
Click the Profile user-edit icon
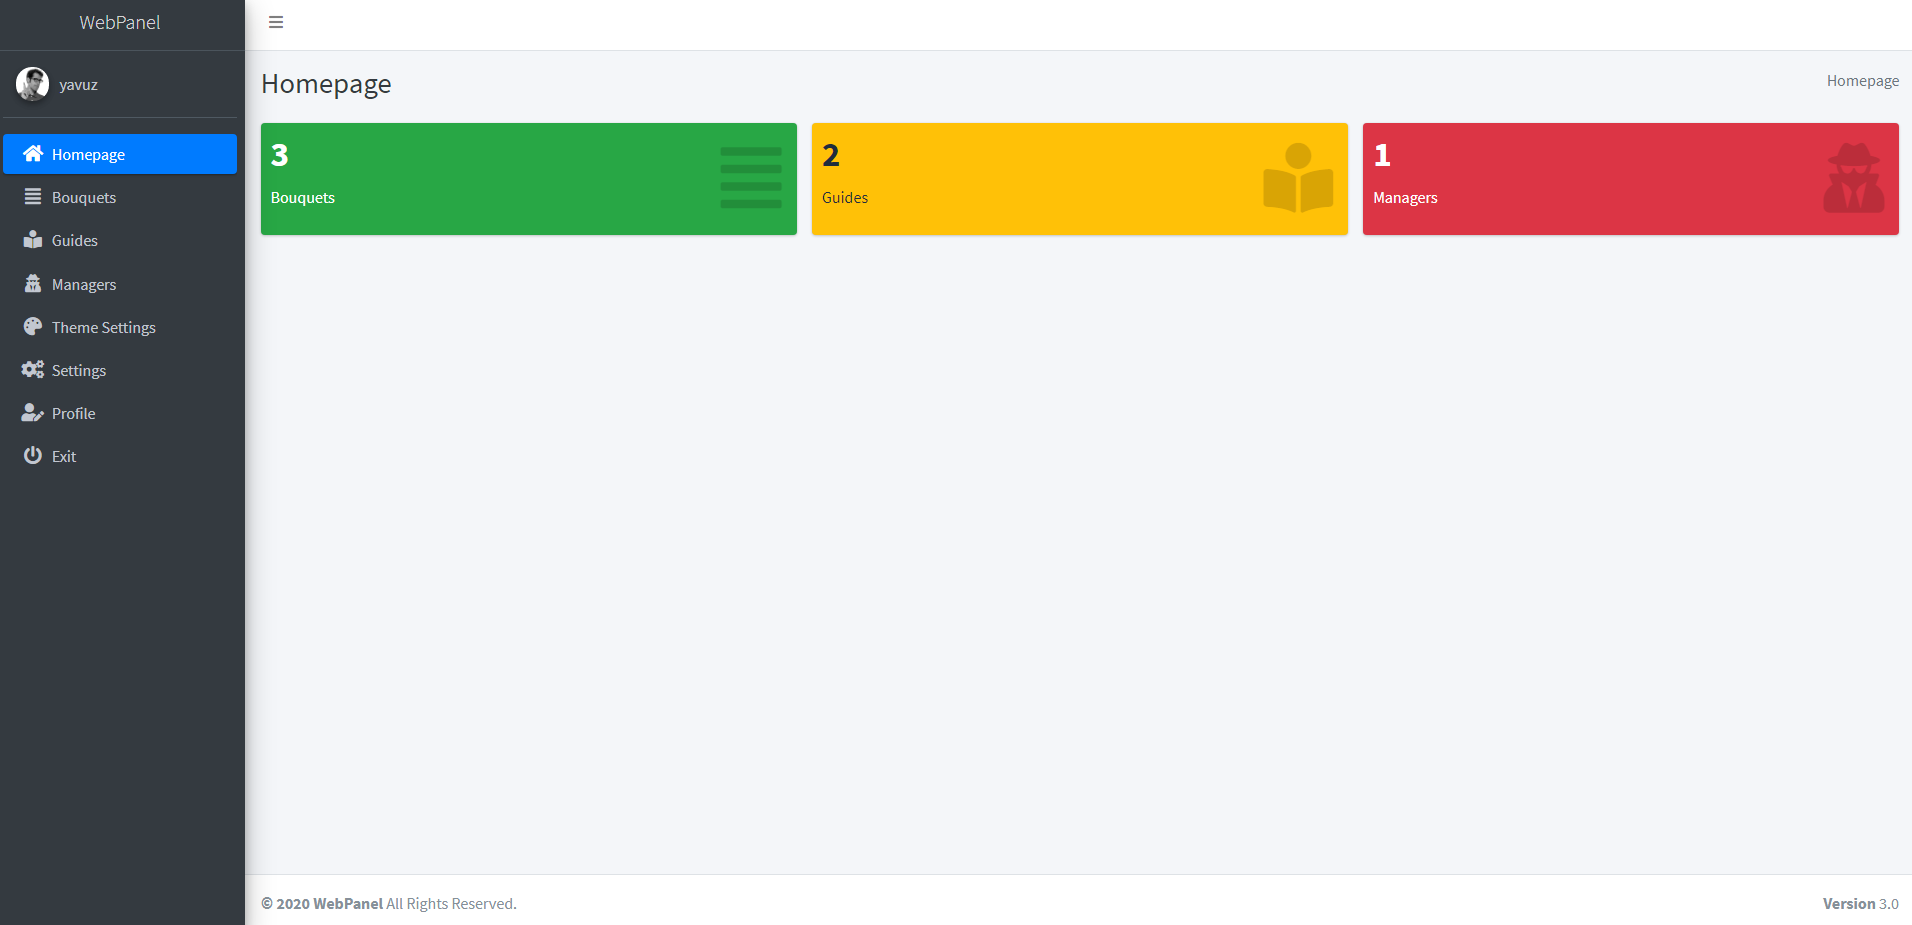pyautogui.click(x=33, y=413)
